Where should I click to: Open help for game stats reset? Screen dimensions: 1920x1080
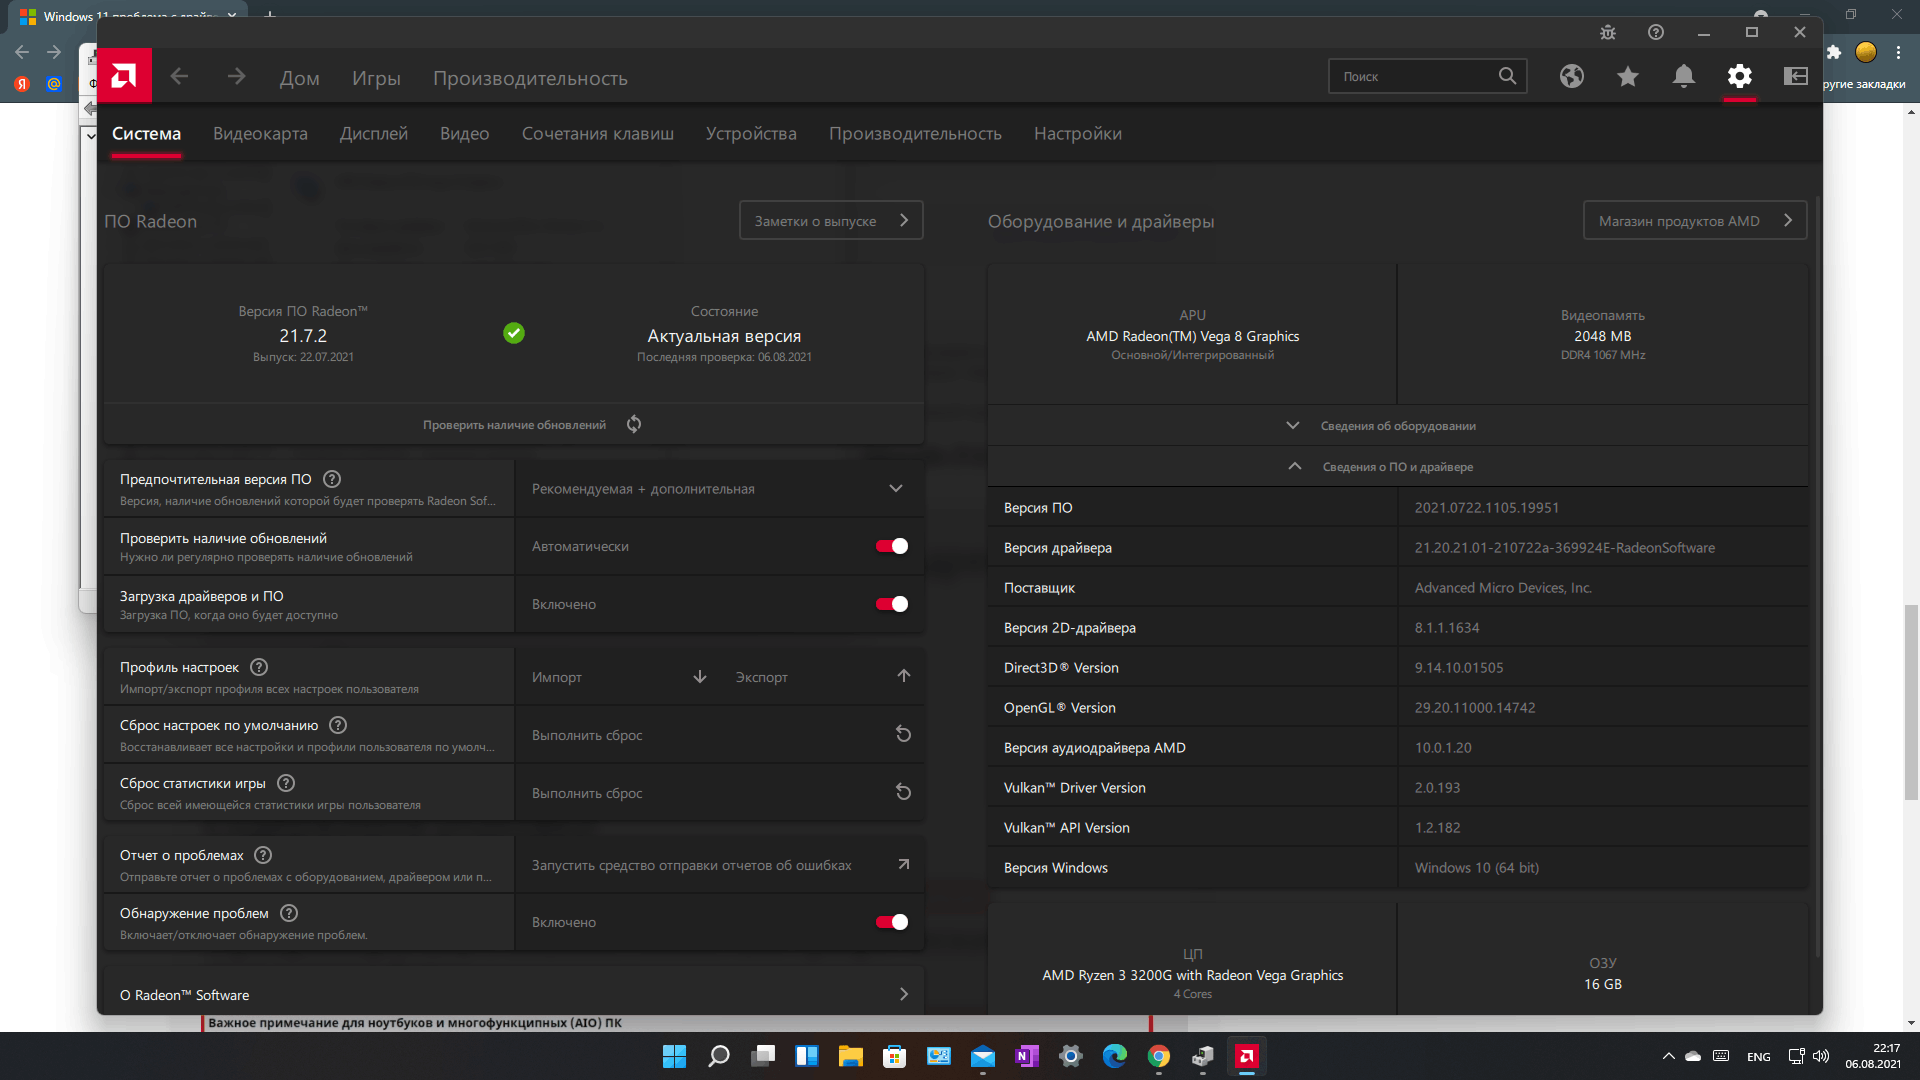[x=286, y=783]
